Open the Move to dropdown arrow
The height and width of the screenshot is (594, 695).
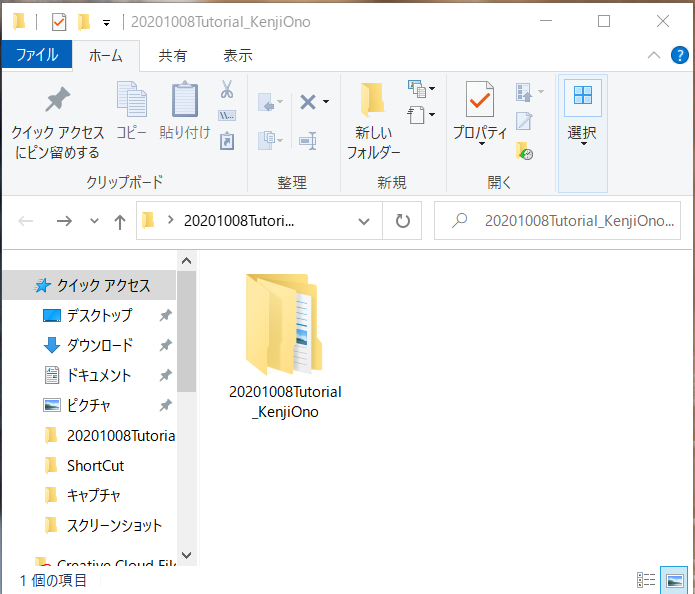[x=280, y=102]
